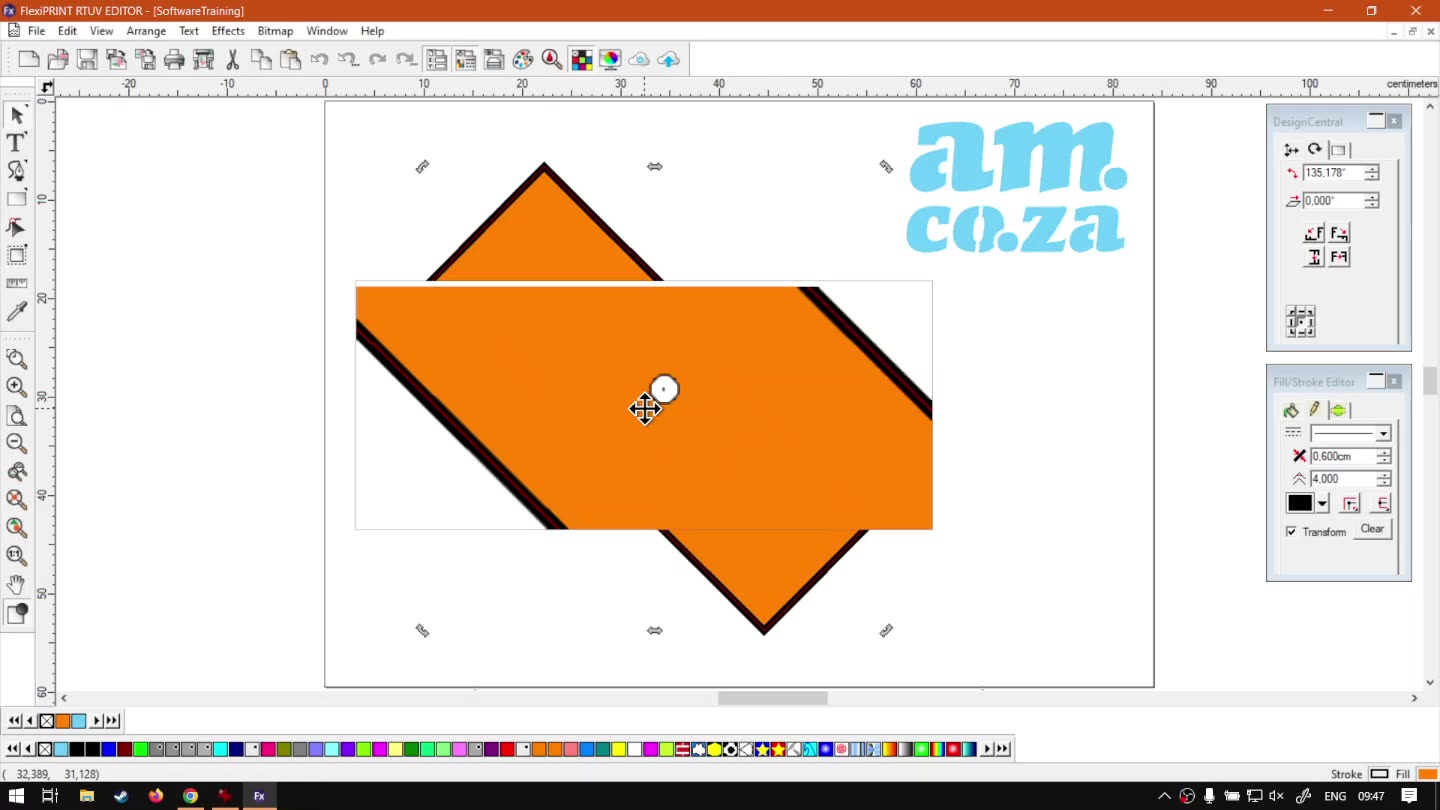Activate the Hand pan tool
Image resolution: width=1440 pixels, height=810 pixels.
(16, 585)
